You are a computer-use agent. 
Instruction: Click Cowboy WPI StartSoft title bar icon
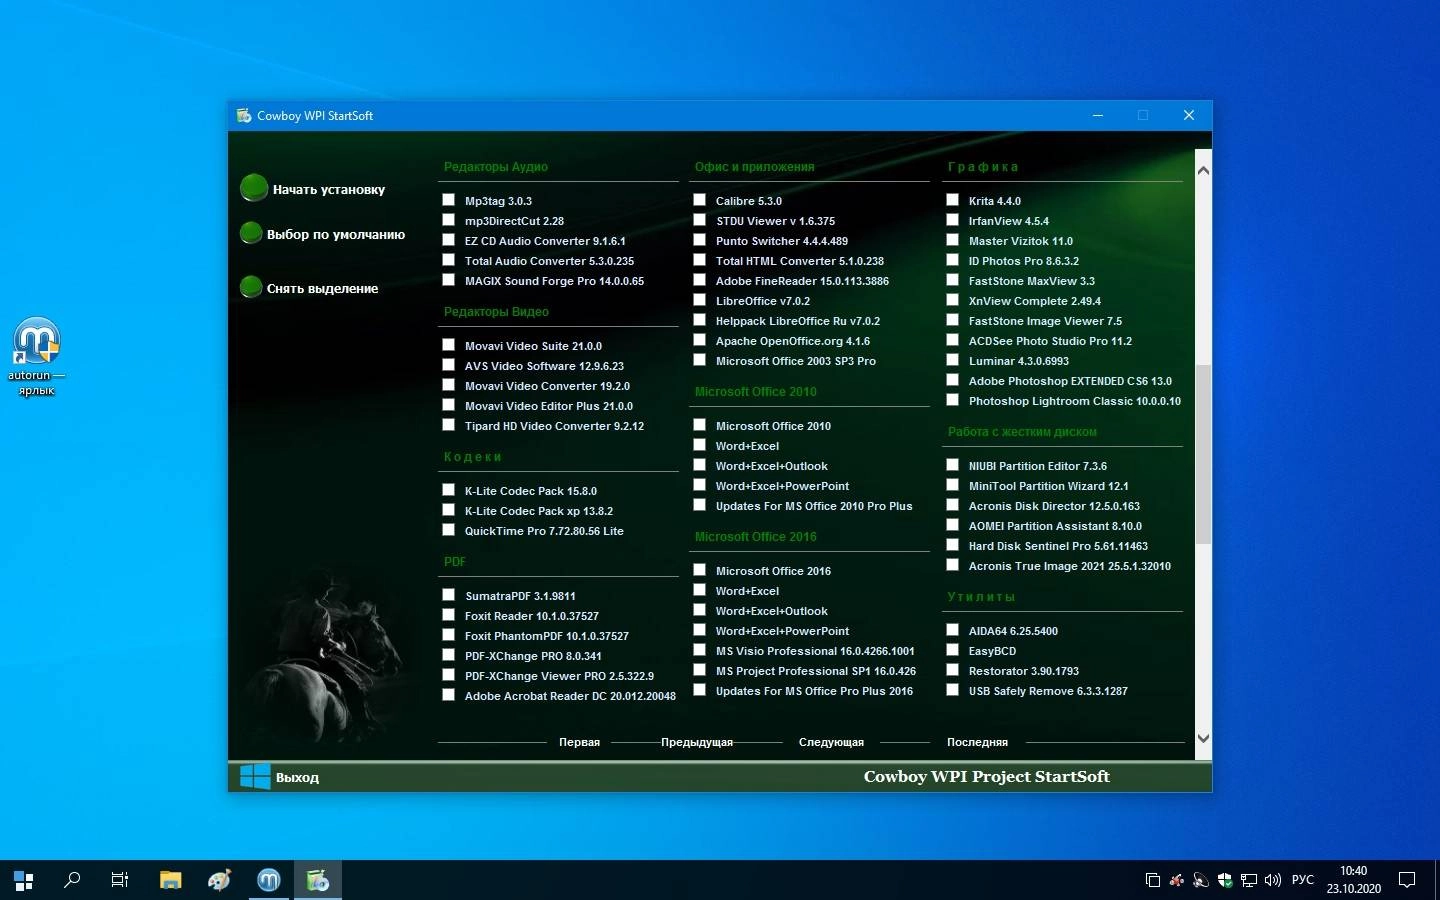244,115
